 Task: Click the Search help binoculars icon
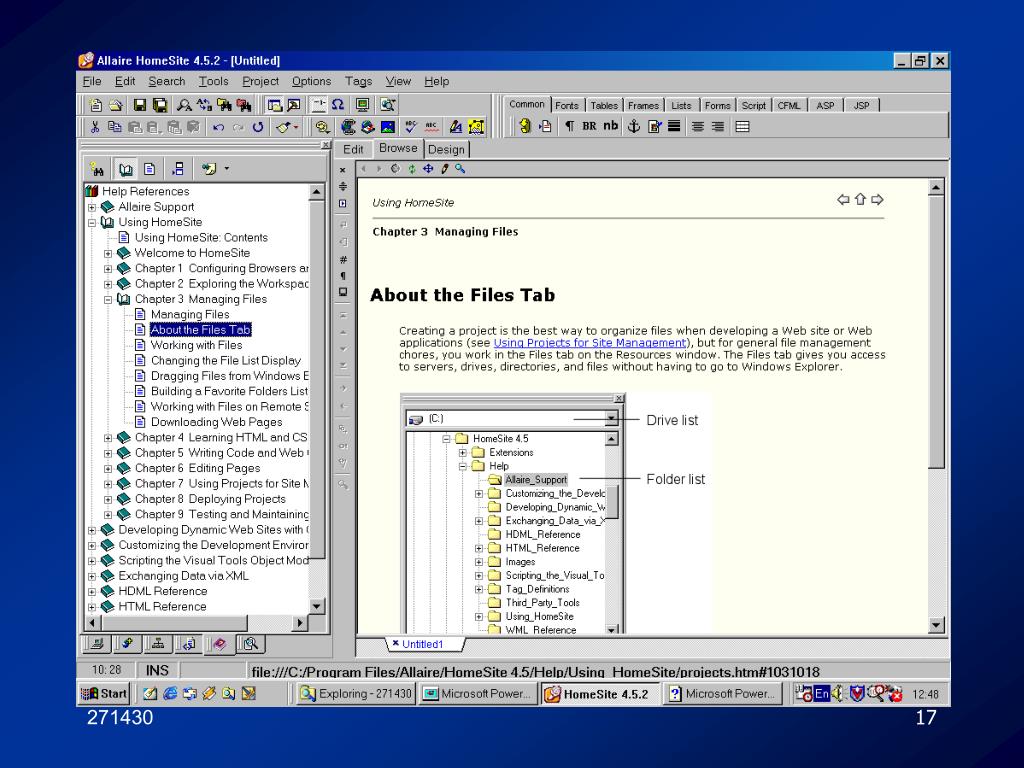tap(97, 169)
